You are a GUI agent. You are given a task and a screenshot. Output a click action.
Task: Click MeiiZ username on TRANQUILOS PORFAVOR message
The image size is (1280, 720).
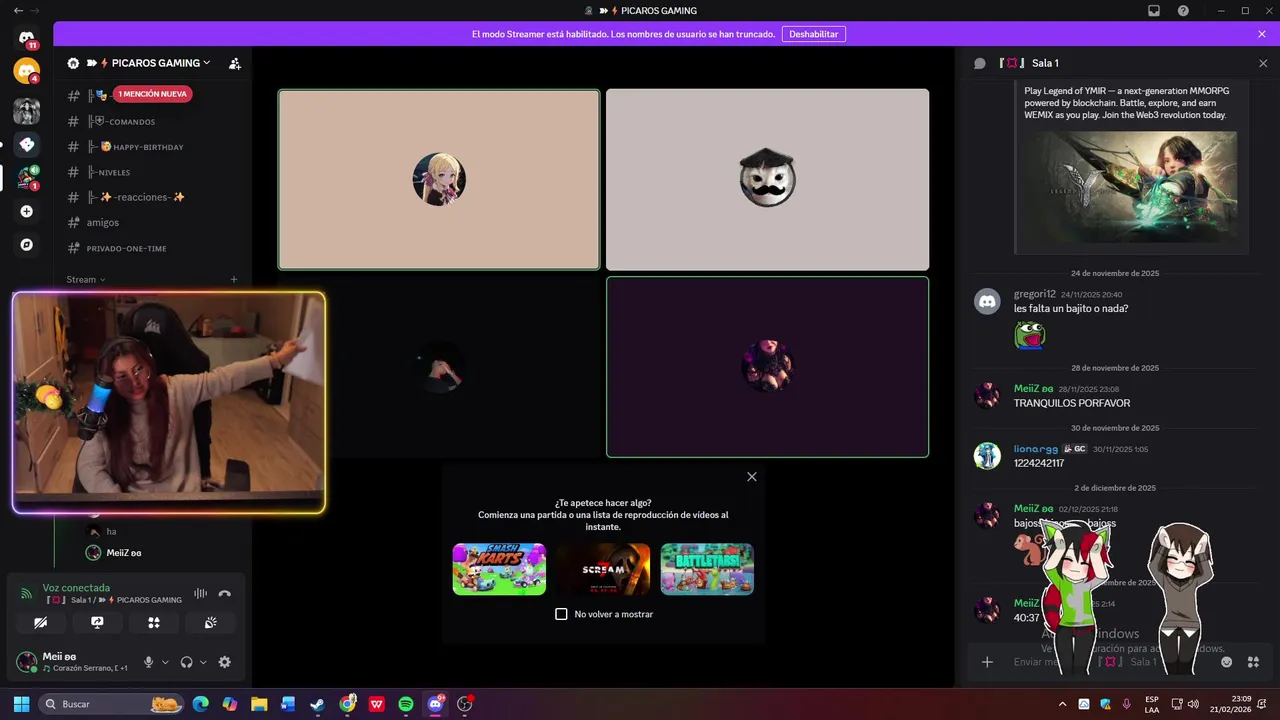click(1033, 388)
